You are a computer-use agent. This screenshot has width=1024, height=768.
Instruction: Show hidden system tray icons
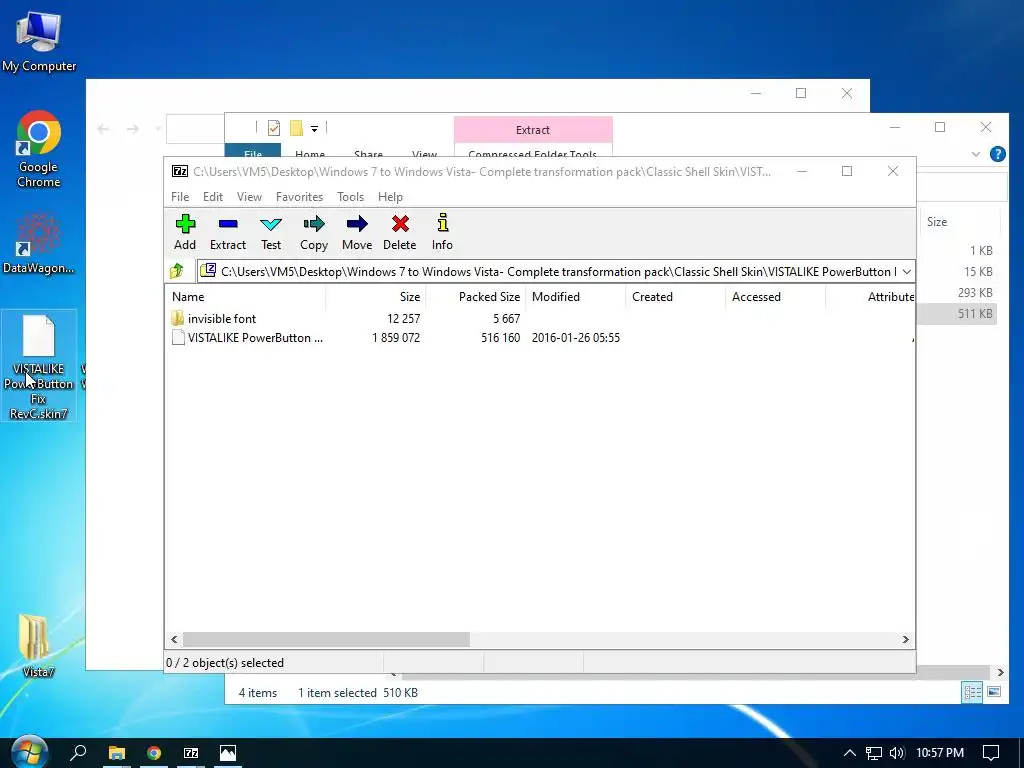click(850, 753)
